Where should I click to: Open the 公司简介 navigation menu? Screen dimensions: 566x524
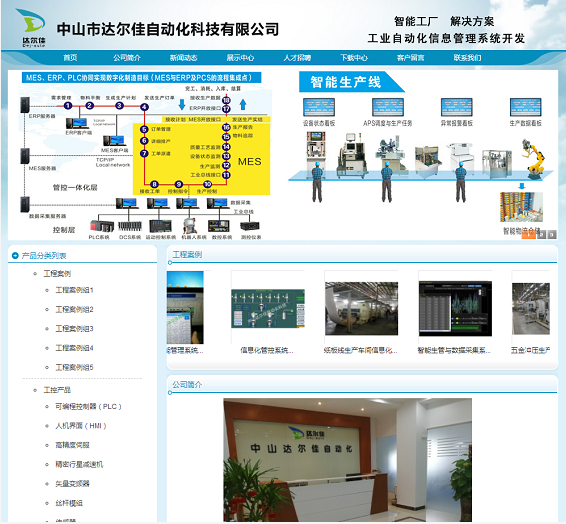point(127,58)
